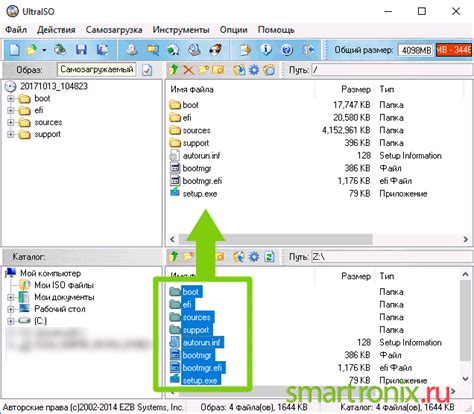Expand the Рабочий стол tree node
The width and height of the screenshot is (474, 414).
pyautogui.click(x=11, y=309)
